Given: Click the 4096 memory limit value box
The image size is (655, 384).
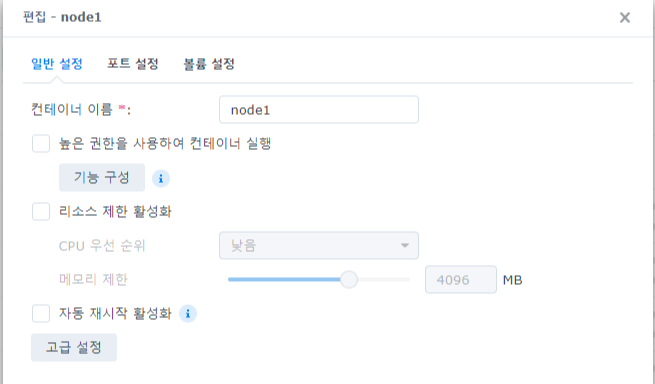Looking at the screenshot, I should pyautogui.click(x=461, y=280).
